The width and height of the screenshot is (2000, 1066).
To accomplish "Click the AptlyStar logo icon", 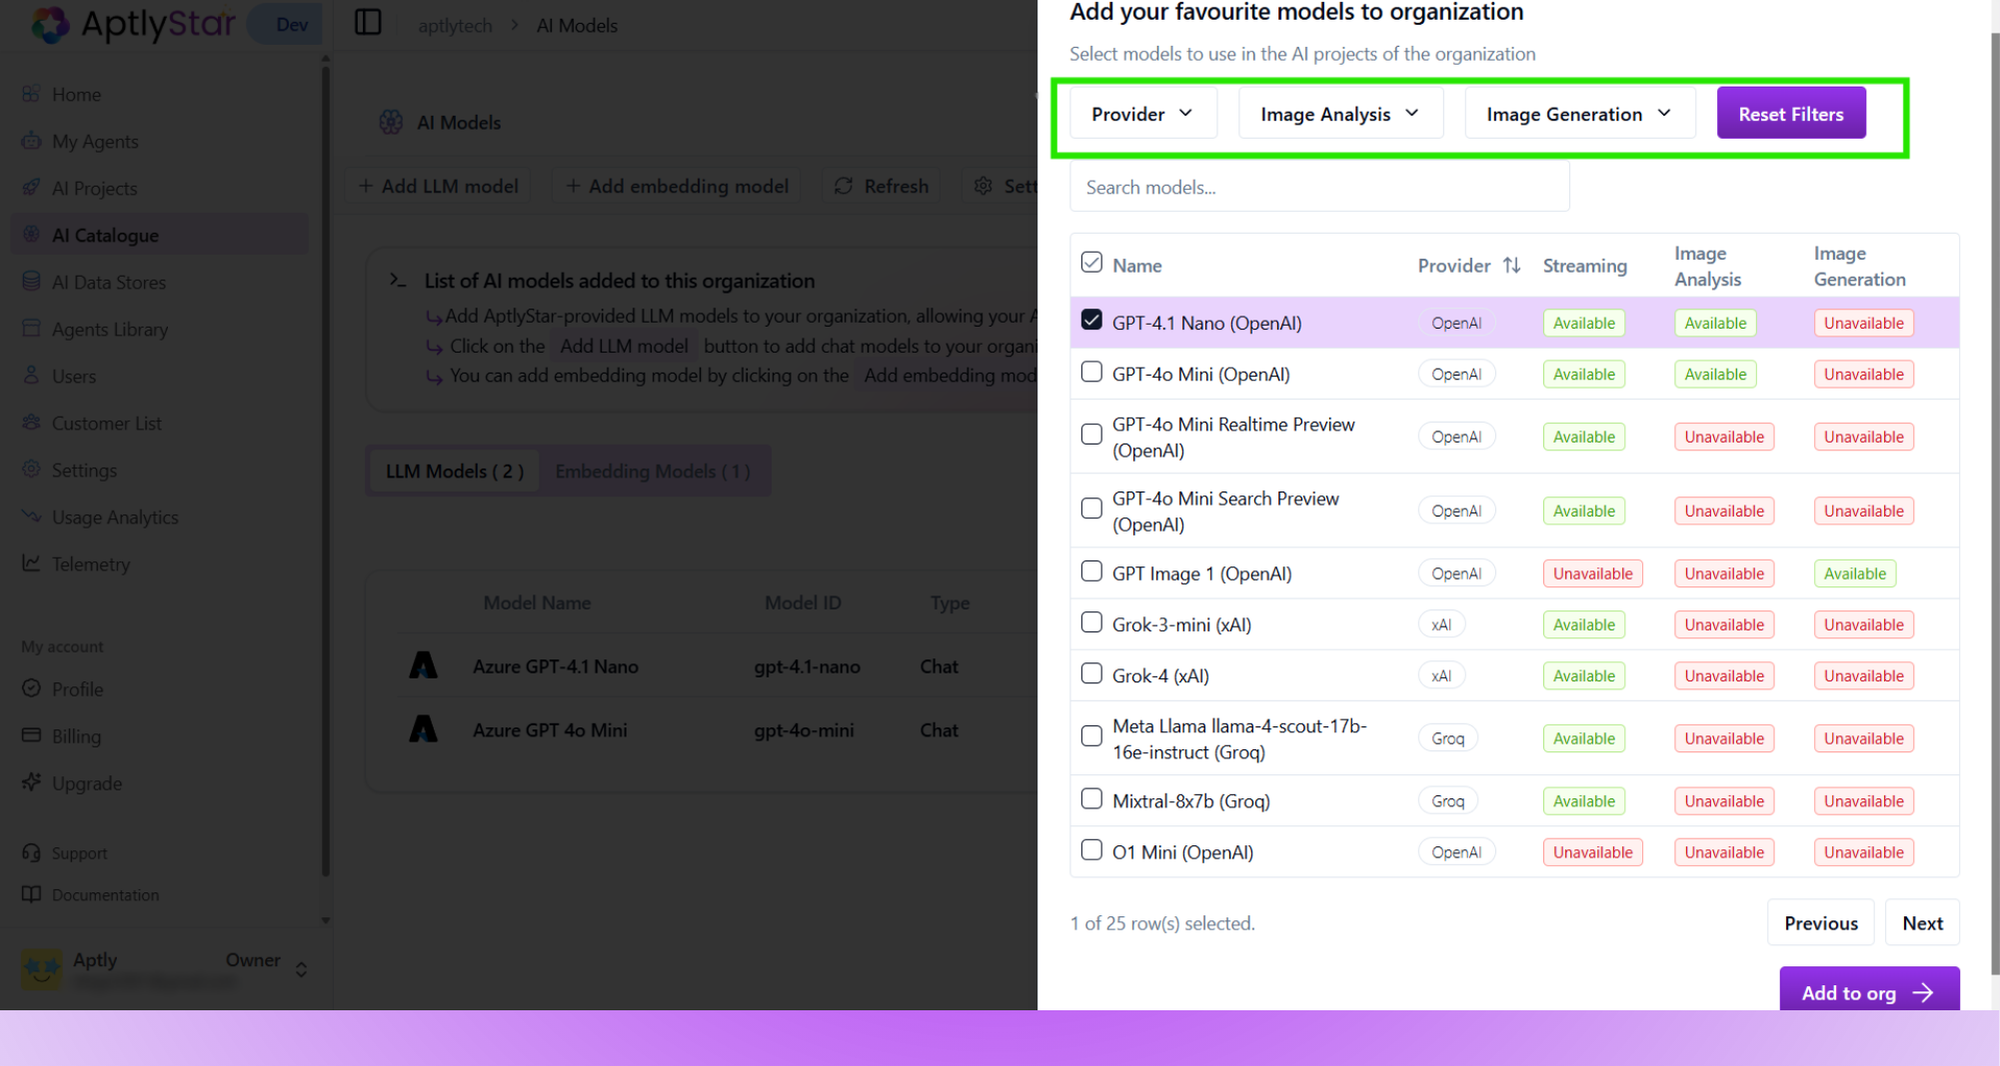I will pyautogui.click(x=50, y=23).
